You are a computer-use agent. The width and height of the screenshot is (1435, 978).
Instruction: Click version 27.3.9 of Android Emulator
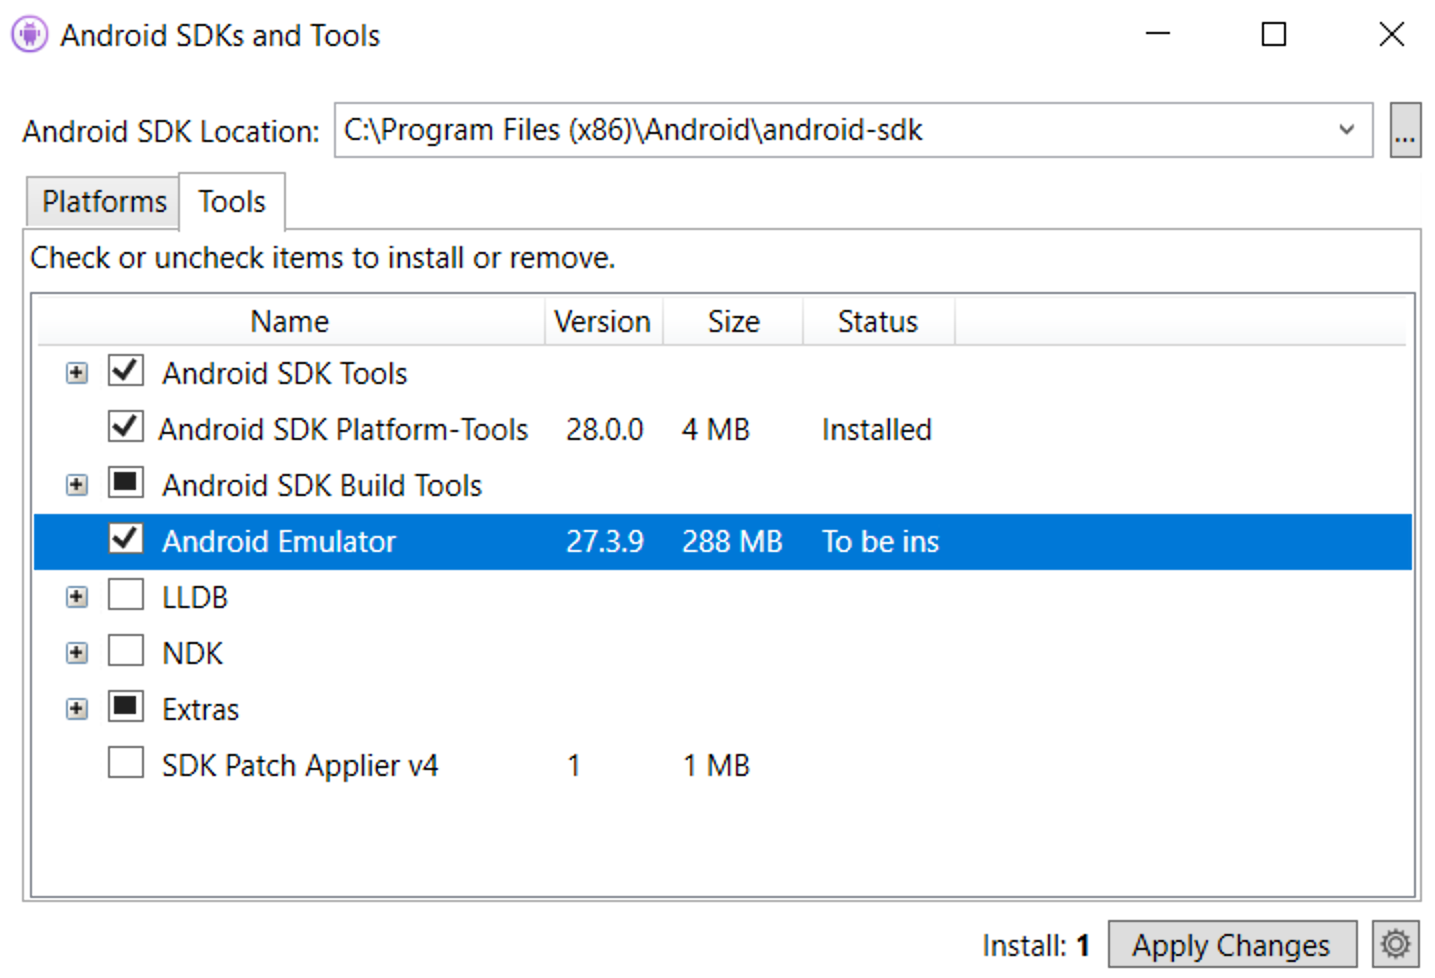(605, 541)
